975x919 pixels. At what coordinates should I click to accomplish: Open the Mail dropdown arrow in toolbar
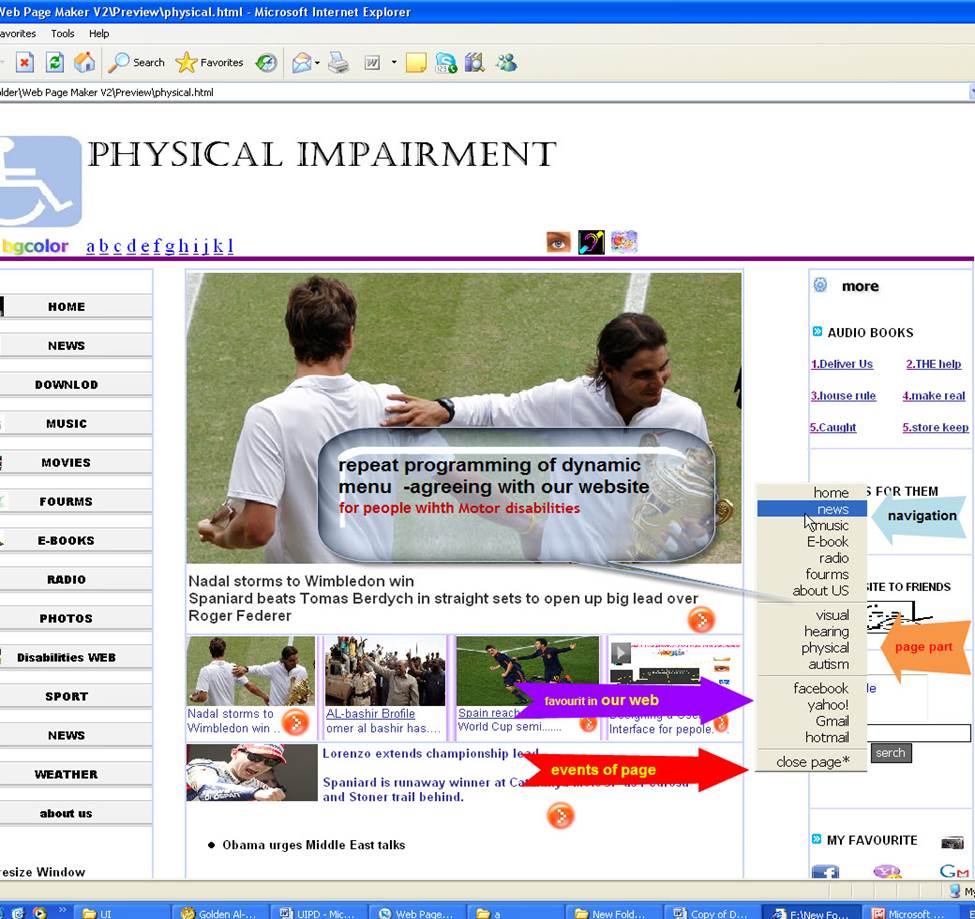[317, 63]
